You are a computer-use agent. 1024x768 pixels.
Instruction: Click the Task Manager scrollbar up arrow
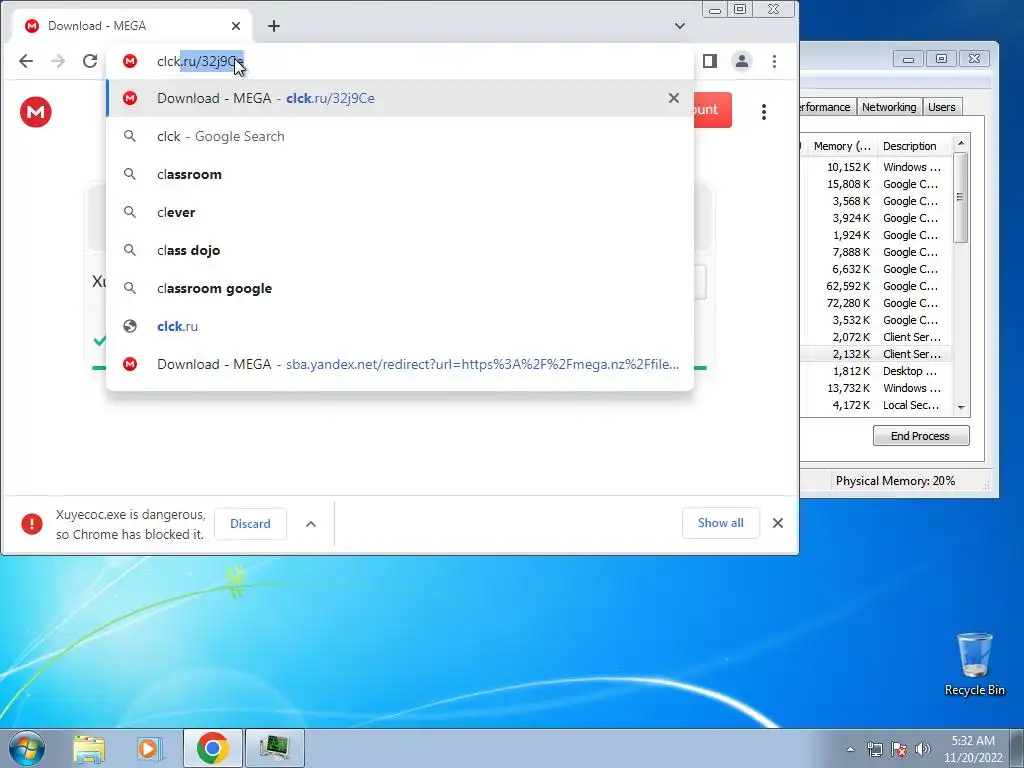960,144
